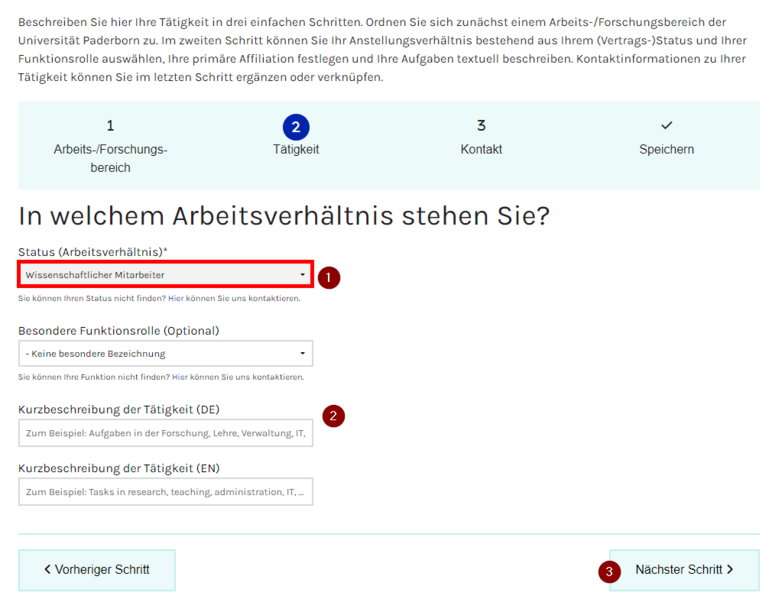769x599 pixels.
Task: Click the heading "In welchem Arbeitsverhältnis stehen Sie?"
Action: tap(284, 216)
